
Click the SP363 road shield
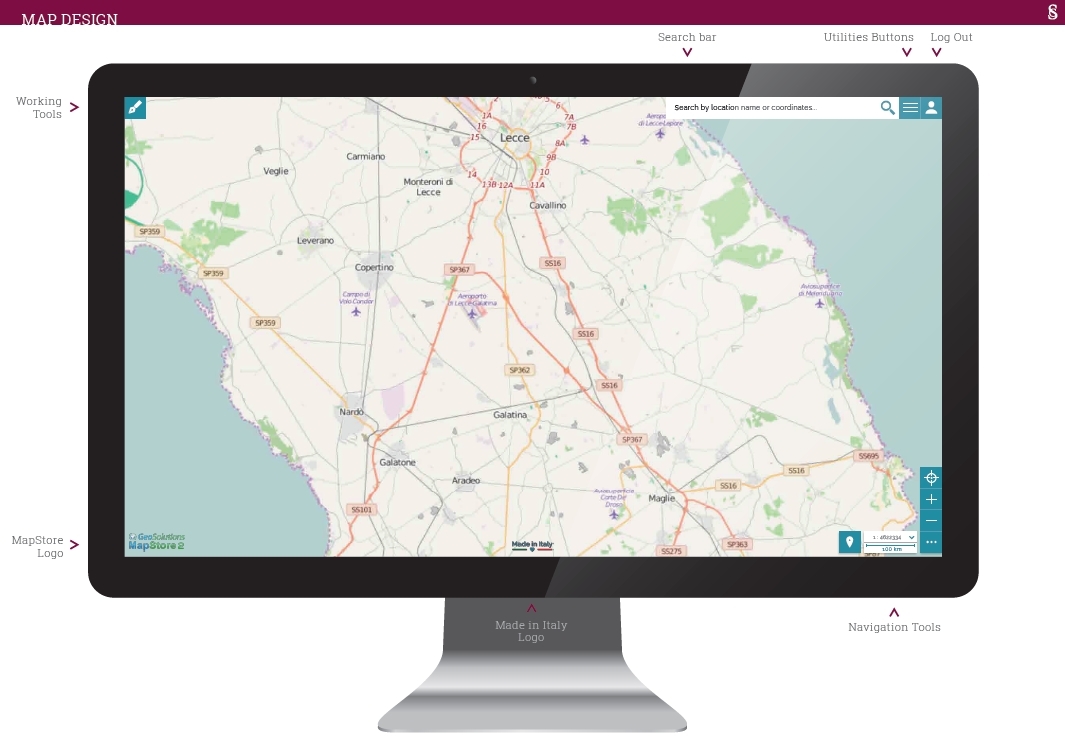coord(737,544)
